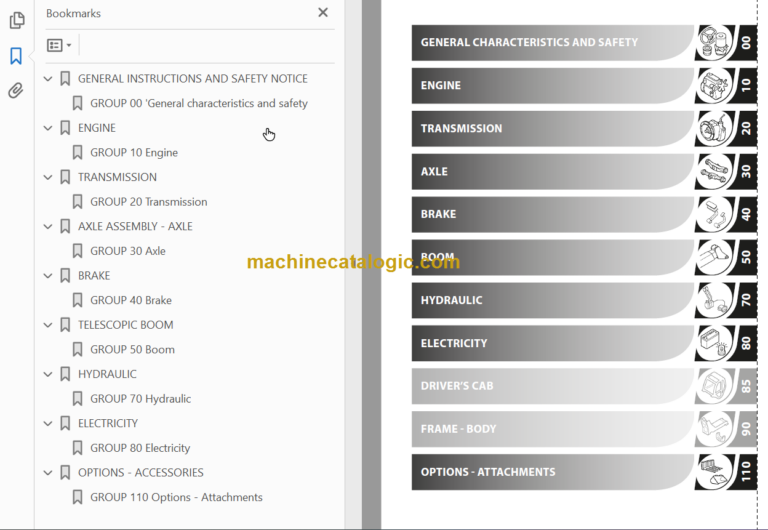Collapse GENERAL INSTRUCTIONS AND SAFETY NOTICE bookmark

click(48, 79)
